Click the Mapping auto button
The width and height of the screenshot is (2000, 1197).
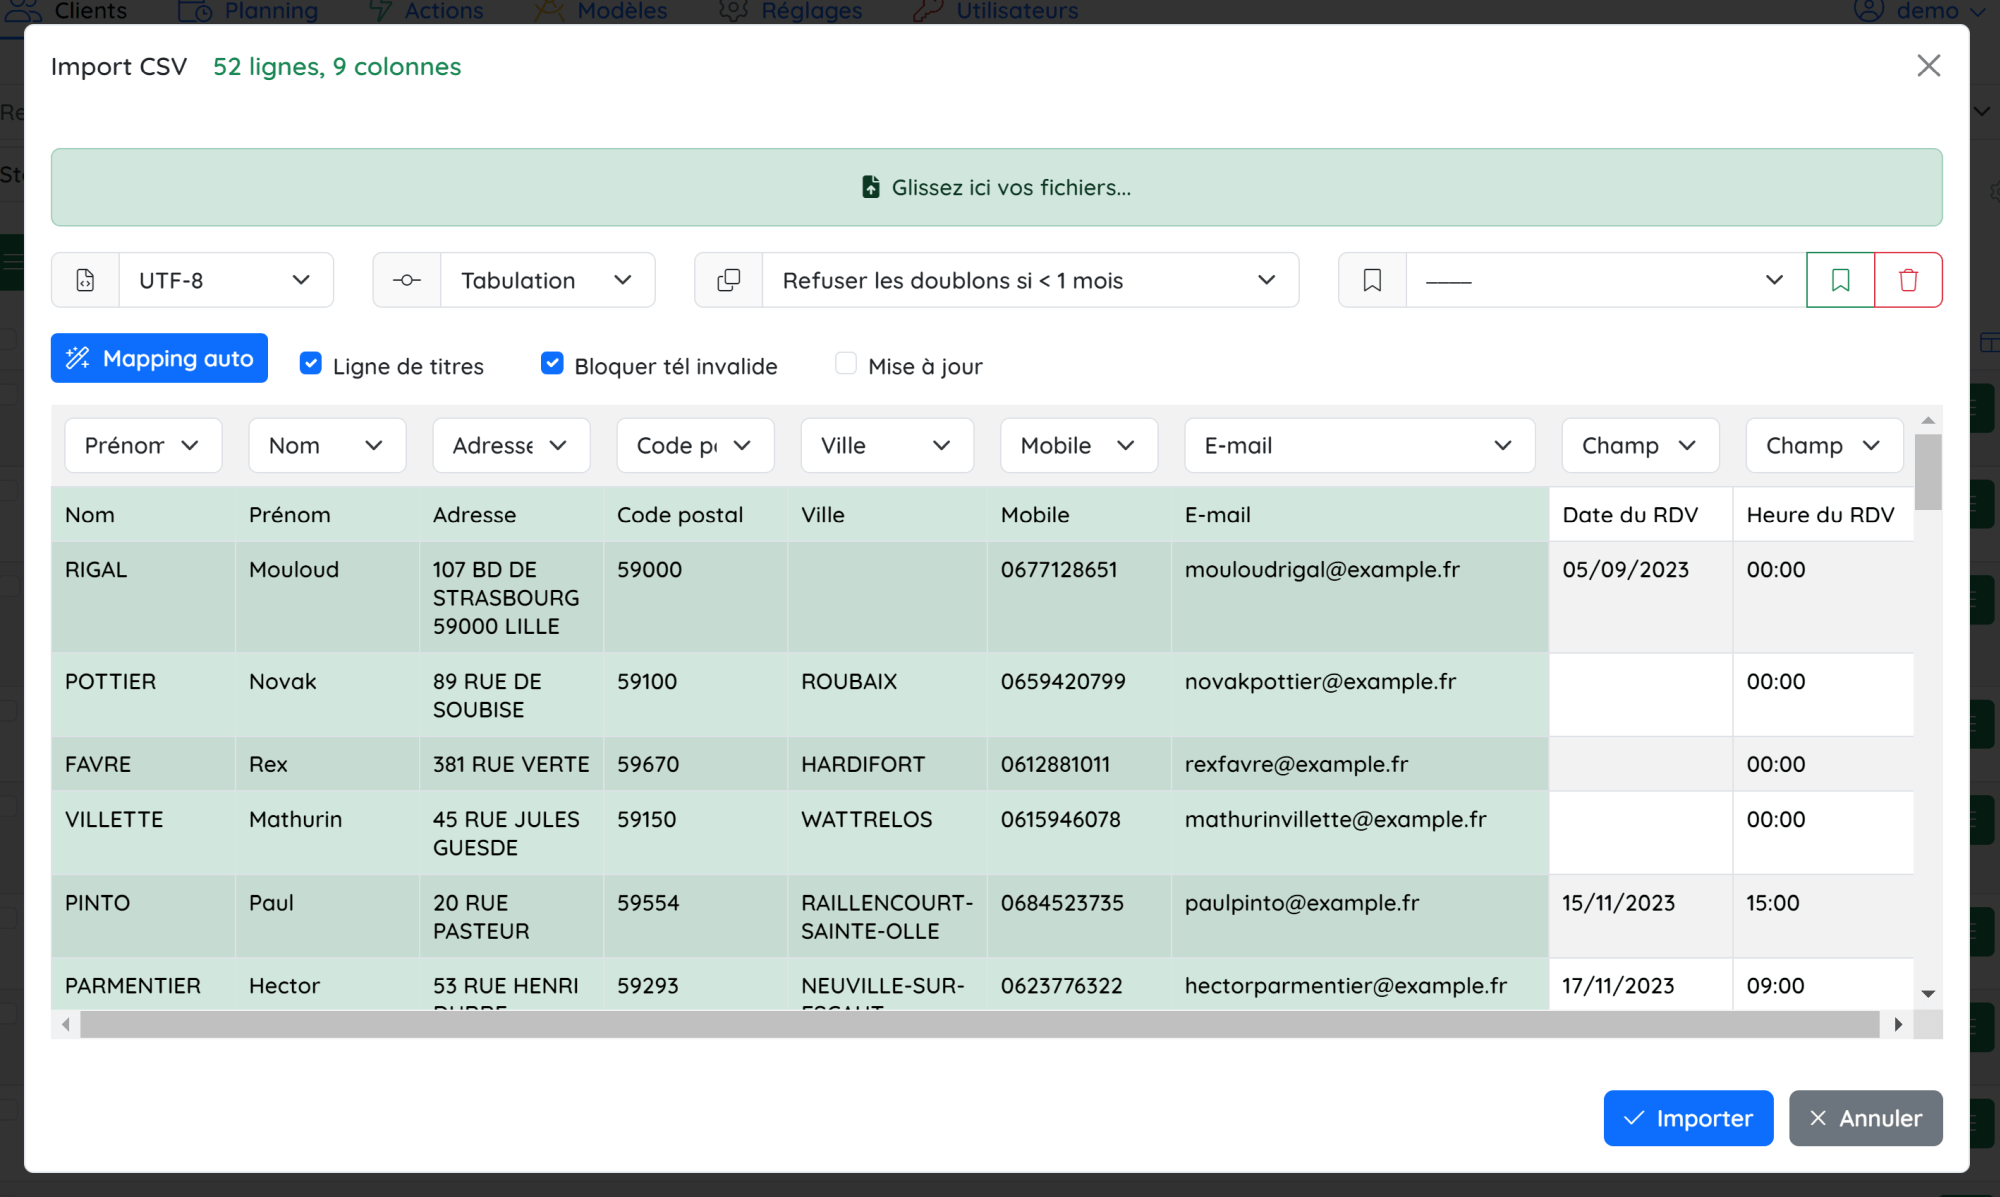(159, 358)
